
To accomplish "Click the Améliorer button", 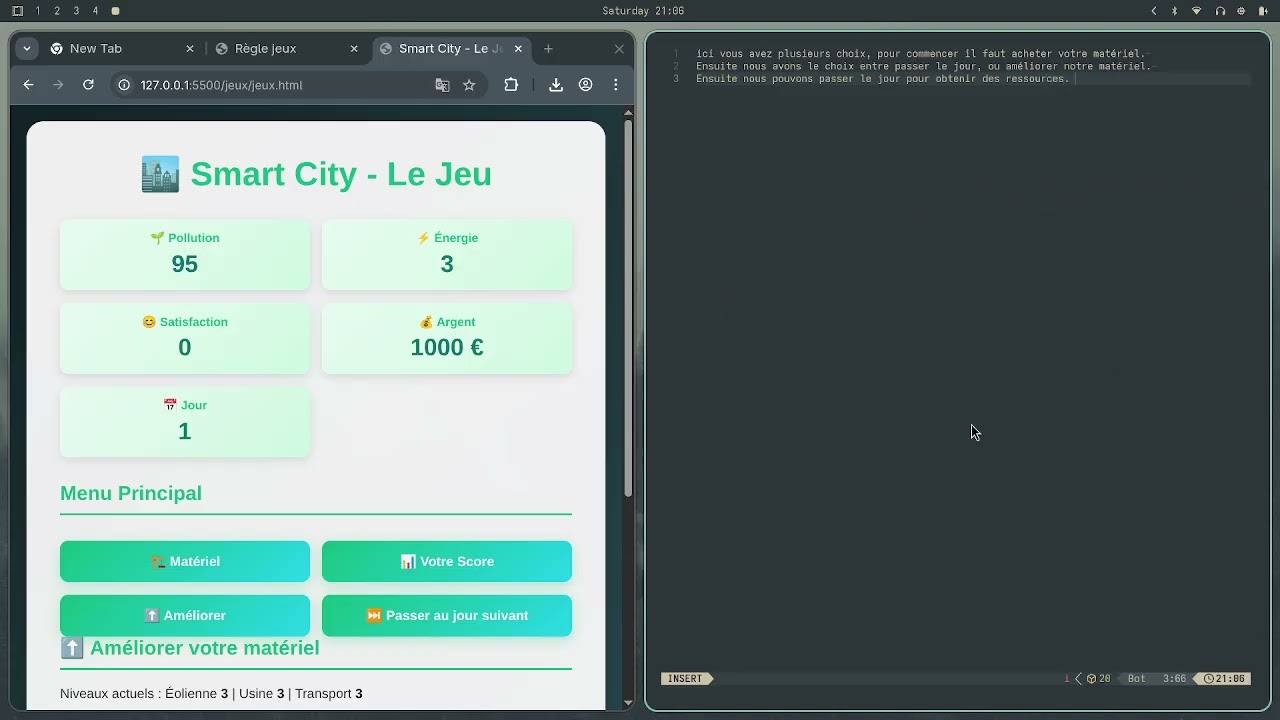I will tap(185, 615).
